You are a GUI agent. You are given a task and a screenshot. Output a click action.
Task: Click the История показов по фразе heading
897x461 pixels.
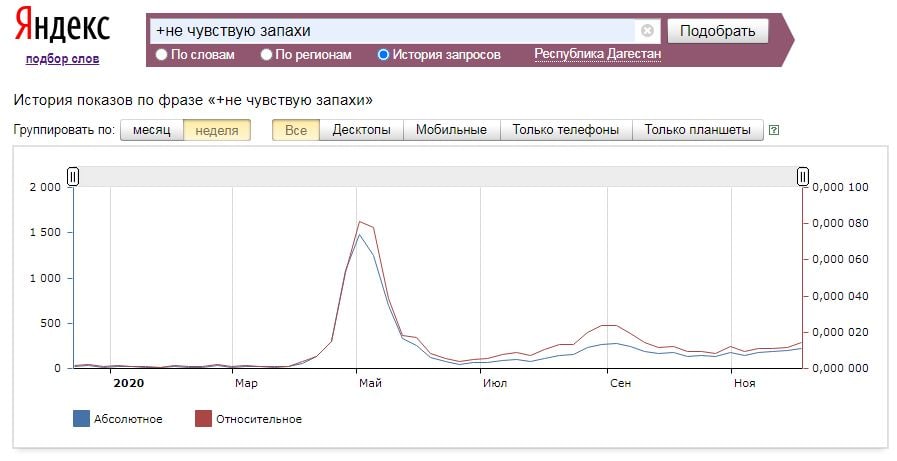pyautogui.click(x=193, y=100)
